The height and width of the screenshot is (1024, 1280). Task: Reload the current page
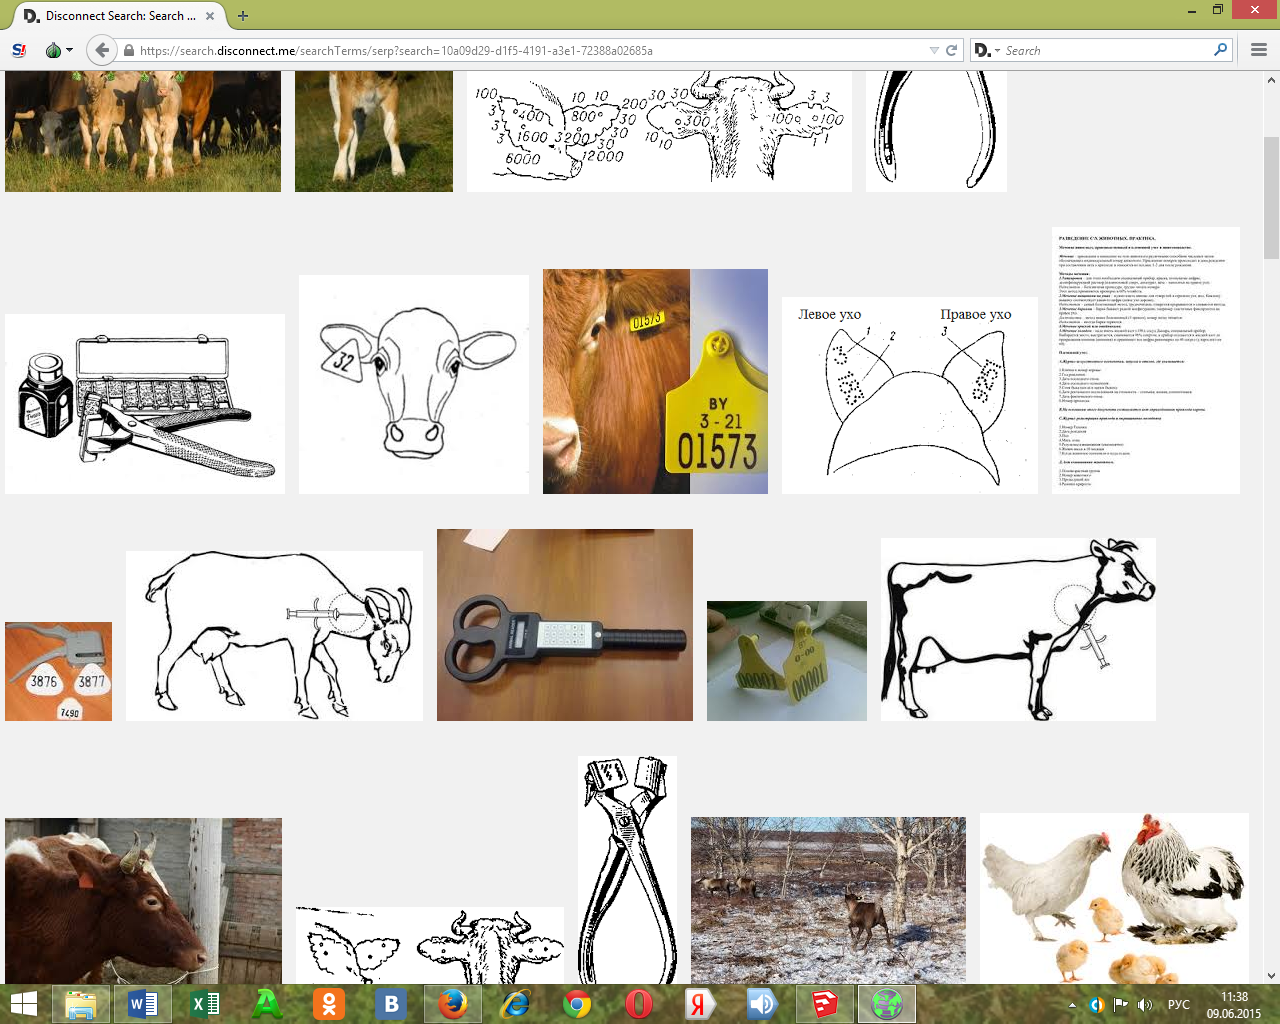coord(952,50)
